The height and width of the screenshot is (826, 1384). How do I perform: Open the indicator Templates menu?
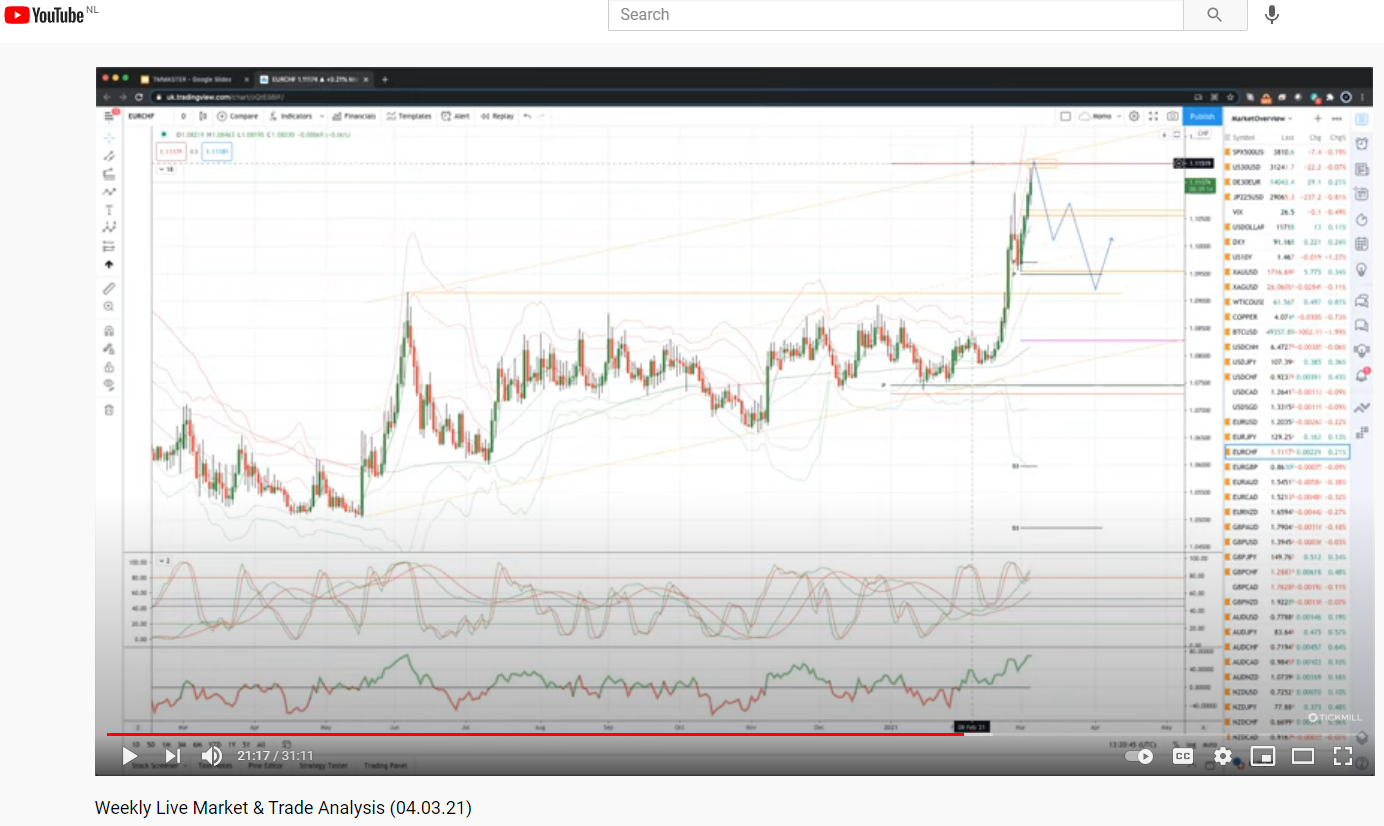point(409,116)
